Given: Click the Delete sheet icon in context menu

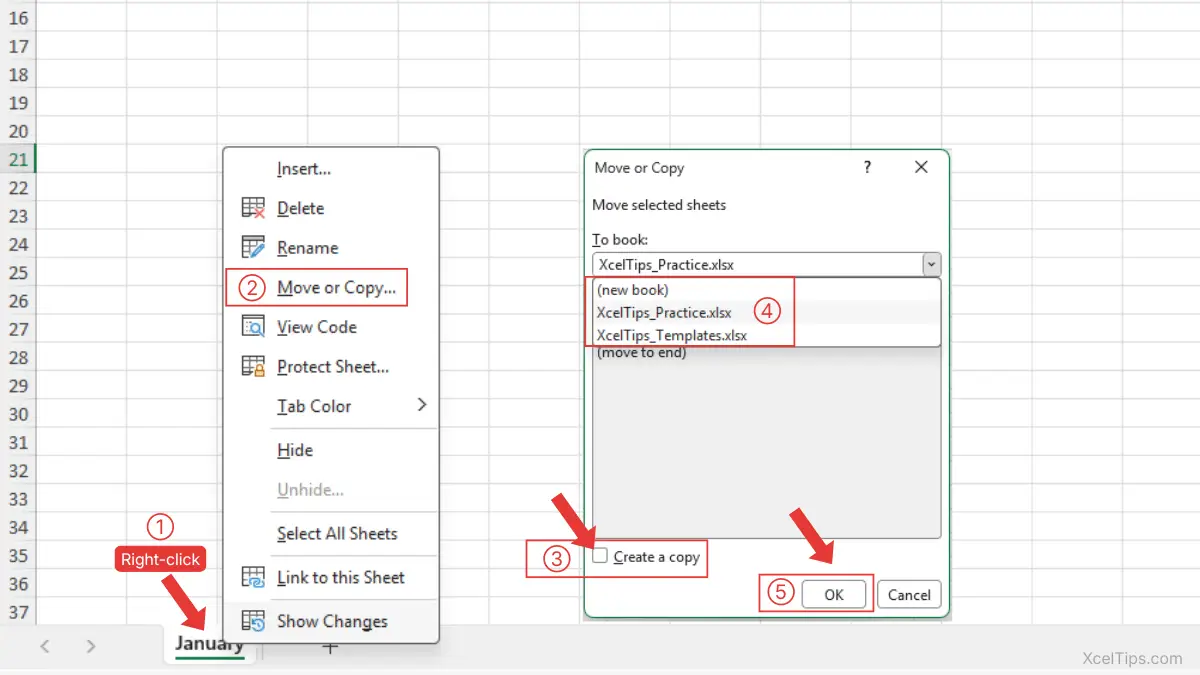Looking at the screenshot, I should (253, 208).
